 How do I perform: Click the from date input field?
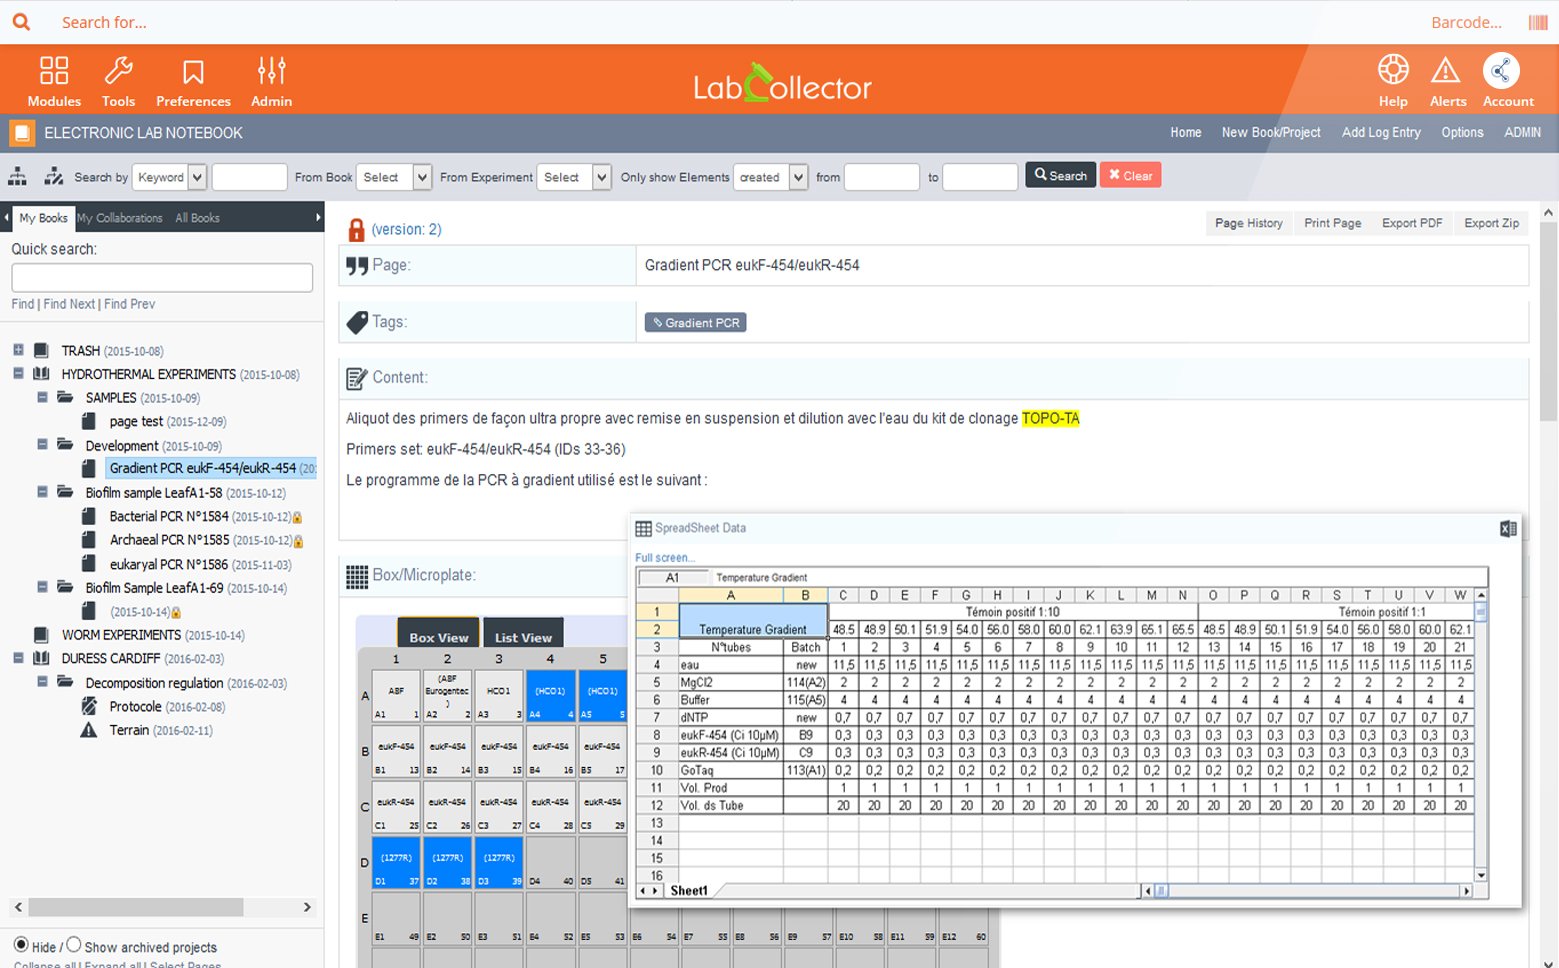pos(881,177)
